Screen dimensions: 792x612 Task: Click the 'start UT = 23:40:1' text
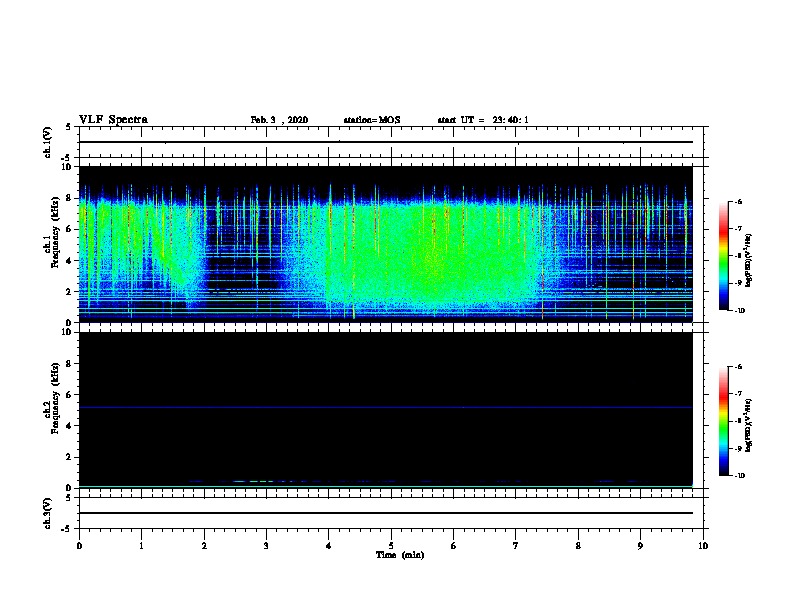pyautogui.click(x=483, y=120)
